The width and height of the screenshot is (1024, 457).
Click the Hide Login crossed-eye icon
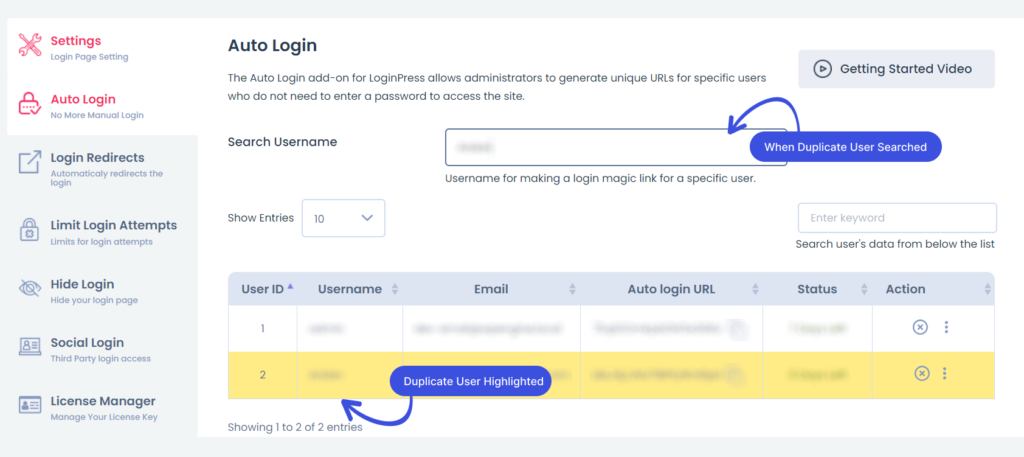30,289
